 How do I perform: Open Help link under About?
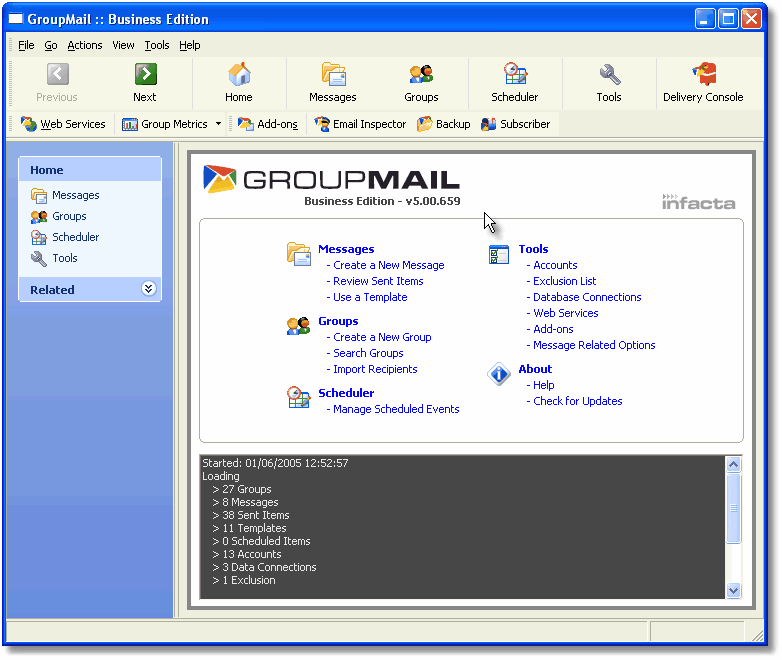544,385
